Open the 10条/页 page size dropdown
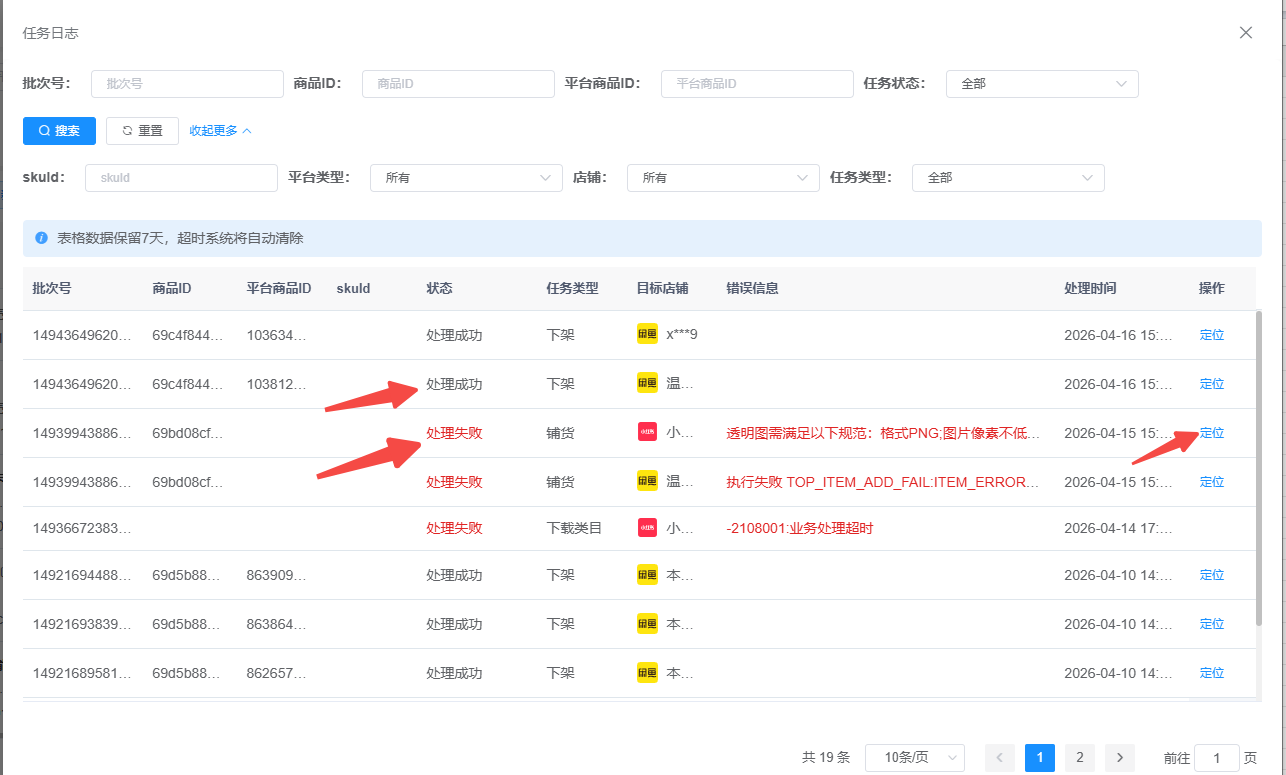The height and width of the screenshot is (775, 1286). point(915,758)
